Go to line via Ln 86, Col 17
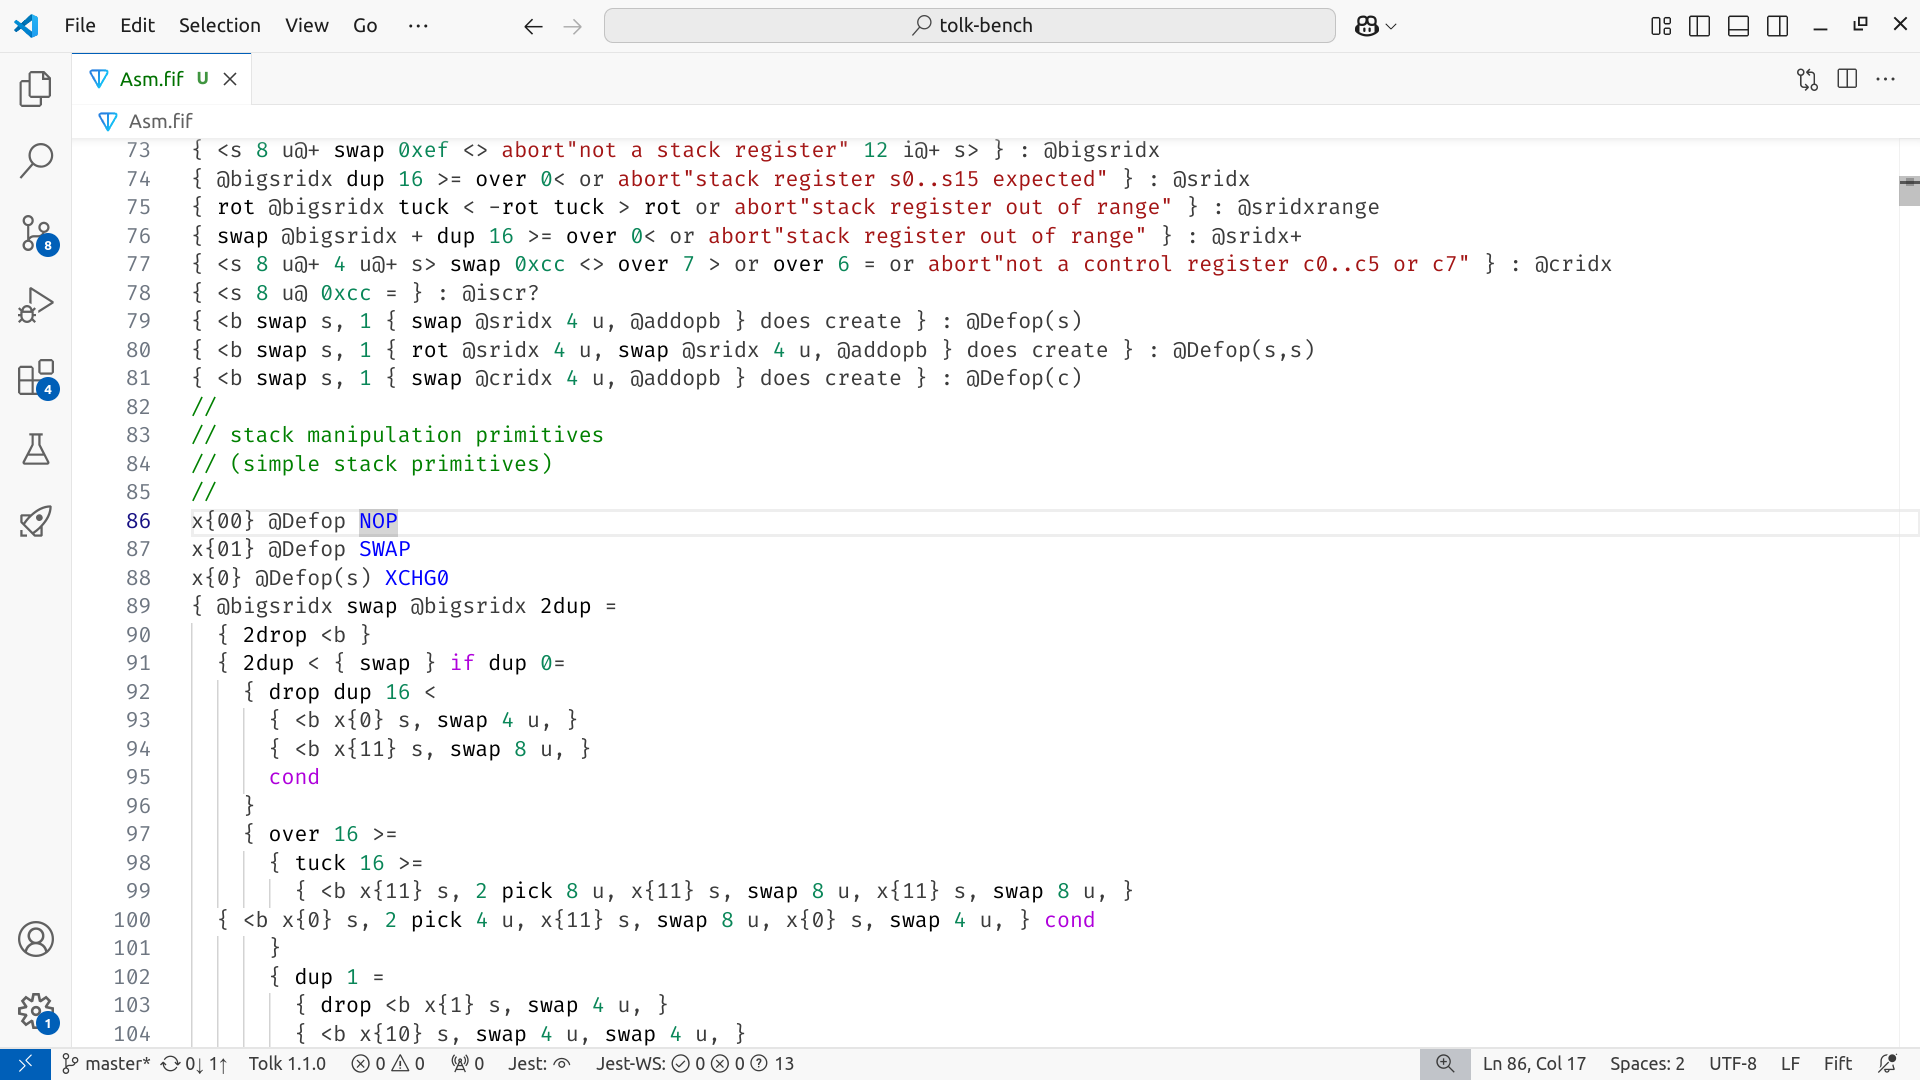This screenshot has width=1920, height=1080. click(1534, 1064)
